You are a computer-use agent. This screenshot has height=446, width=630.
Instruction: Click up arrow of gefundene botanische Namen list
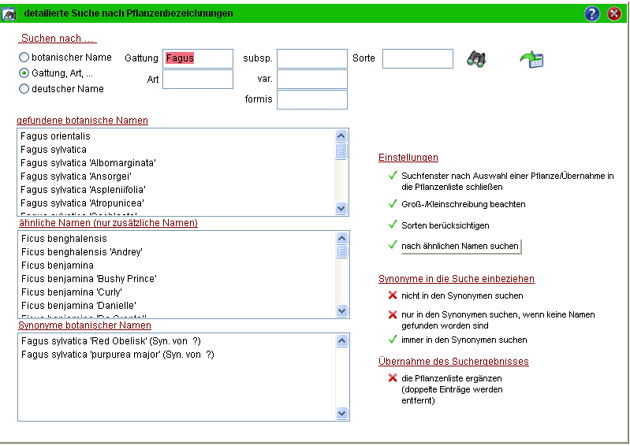[x=341, y=136]
